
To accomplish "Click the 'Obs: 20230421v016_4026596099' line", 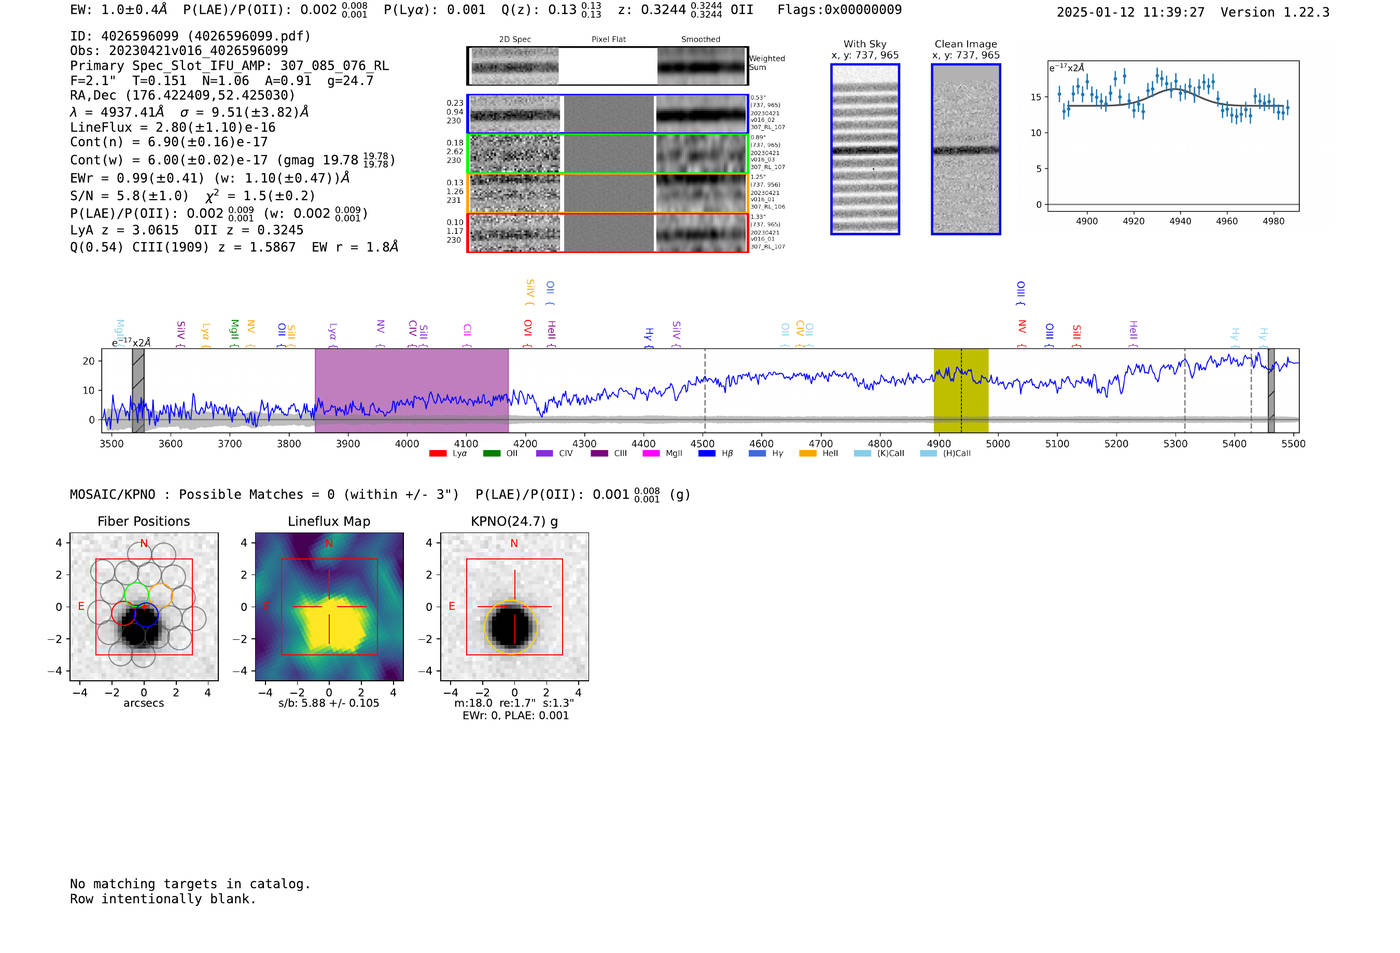I will pyautogui.click(x=179, y=50).
